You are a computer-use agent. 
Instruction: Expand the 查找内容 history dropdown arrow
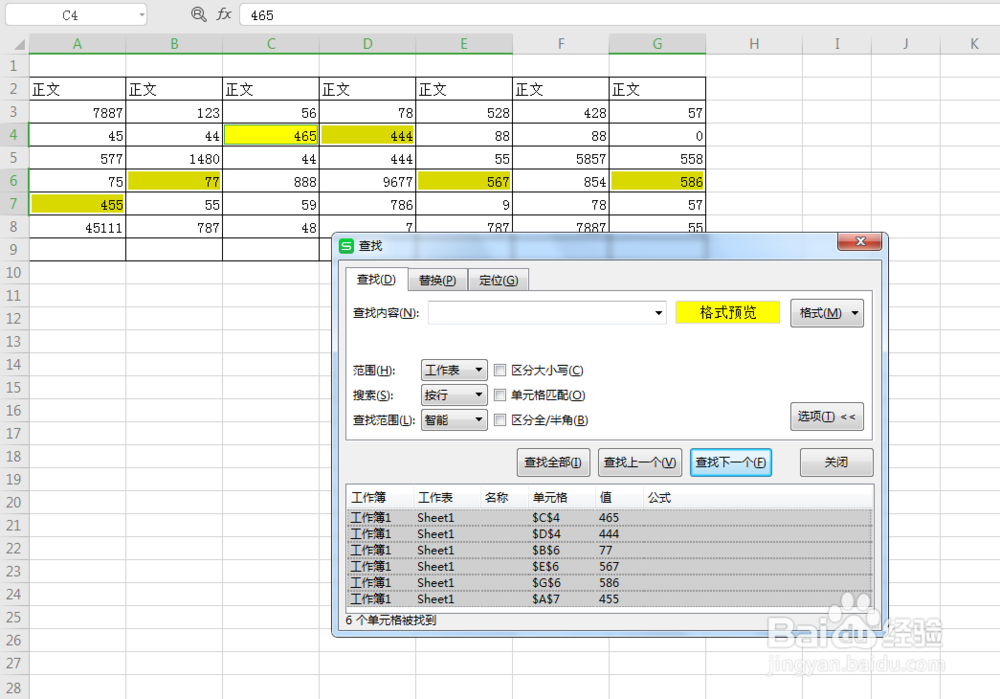(658, 313)
